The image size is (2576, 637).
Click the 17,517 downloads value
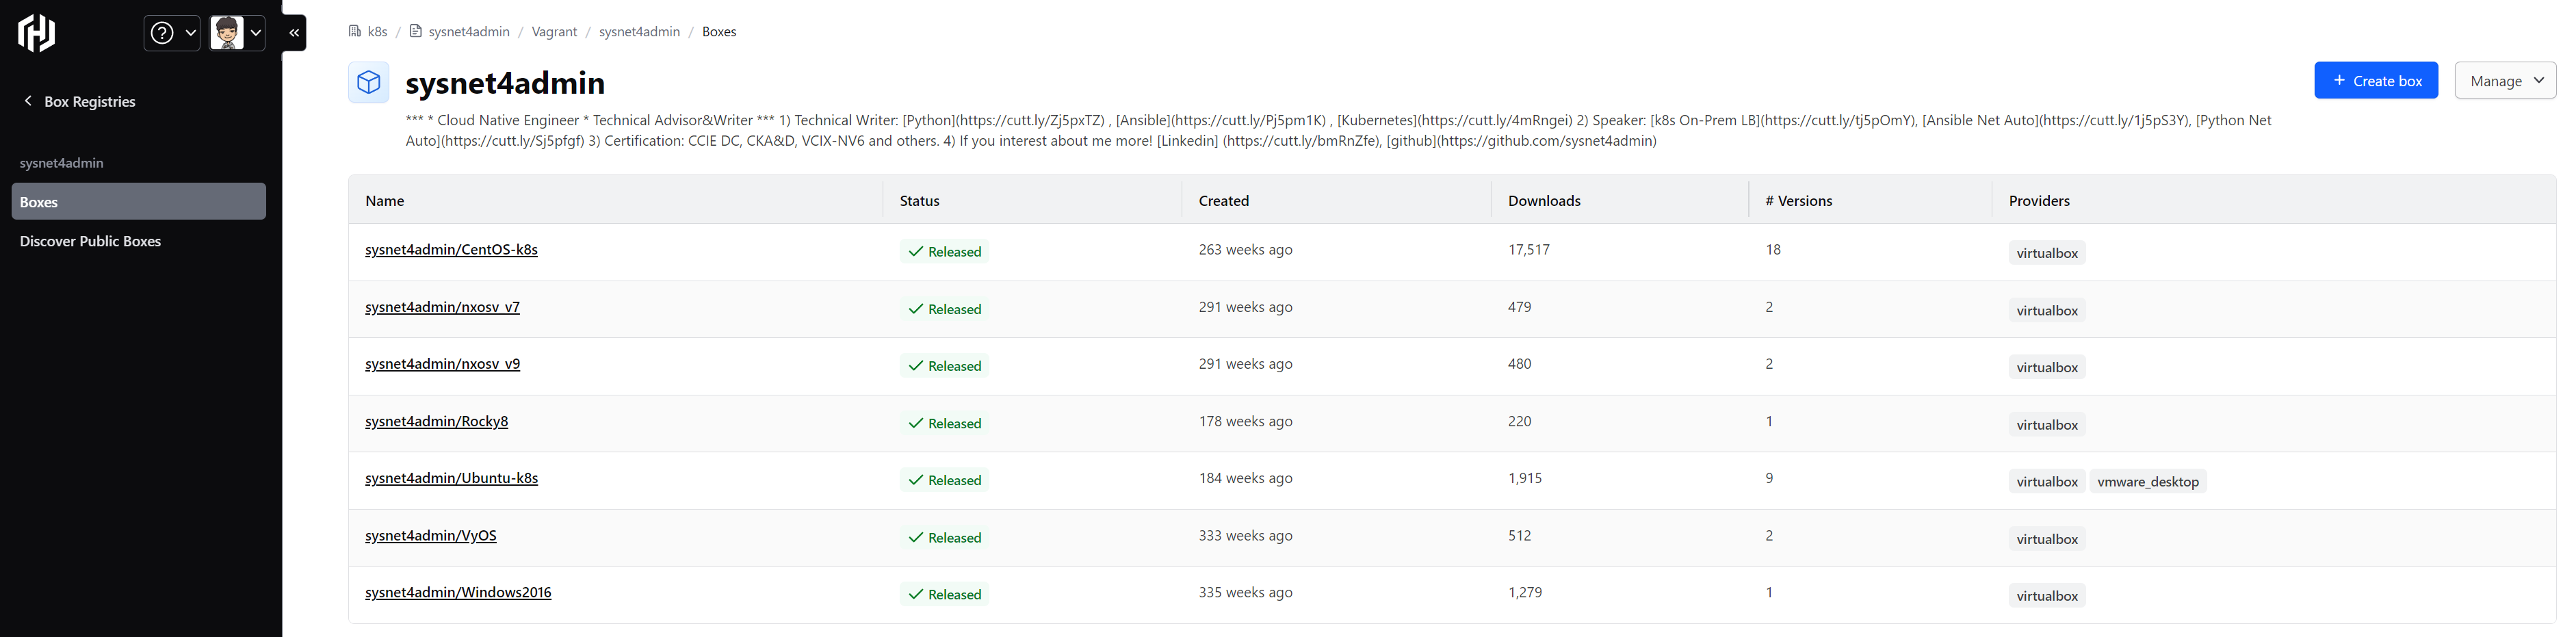pyautogui.click(x=1529, y=249)
